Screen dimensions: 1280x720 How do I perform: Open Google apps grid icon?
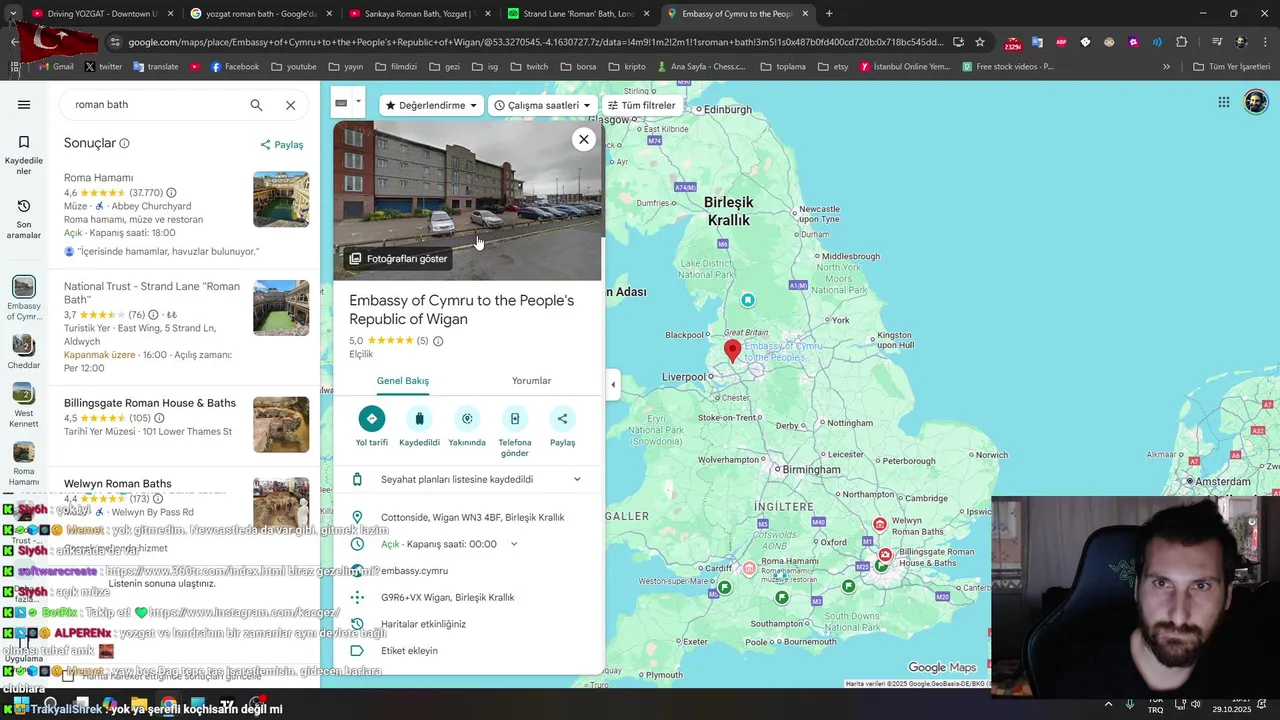1224,102
